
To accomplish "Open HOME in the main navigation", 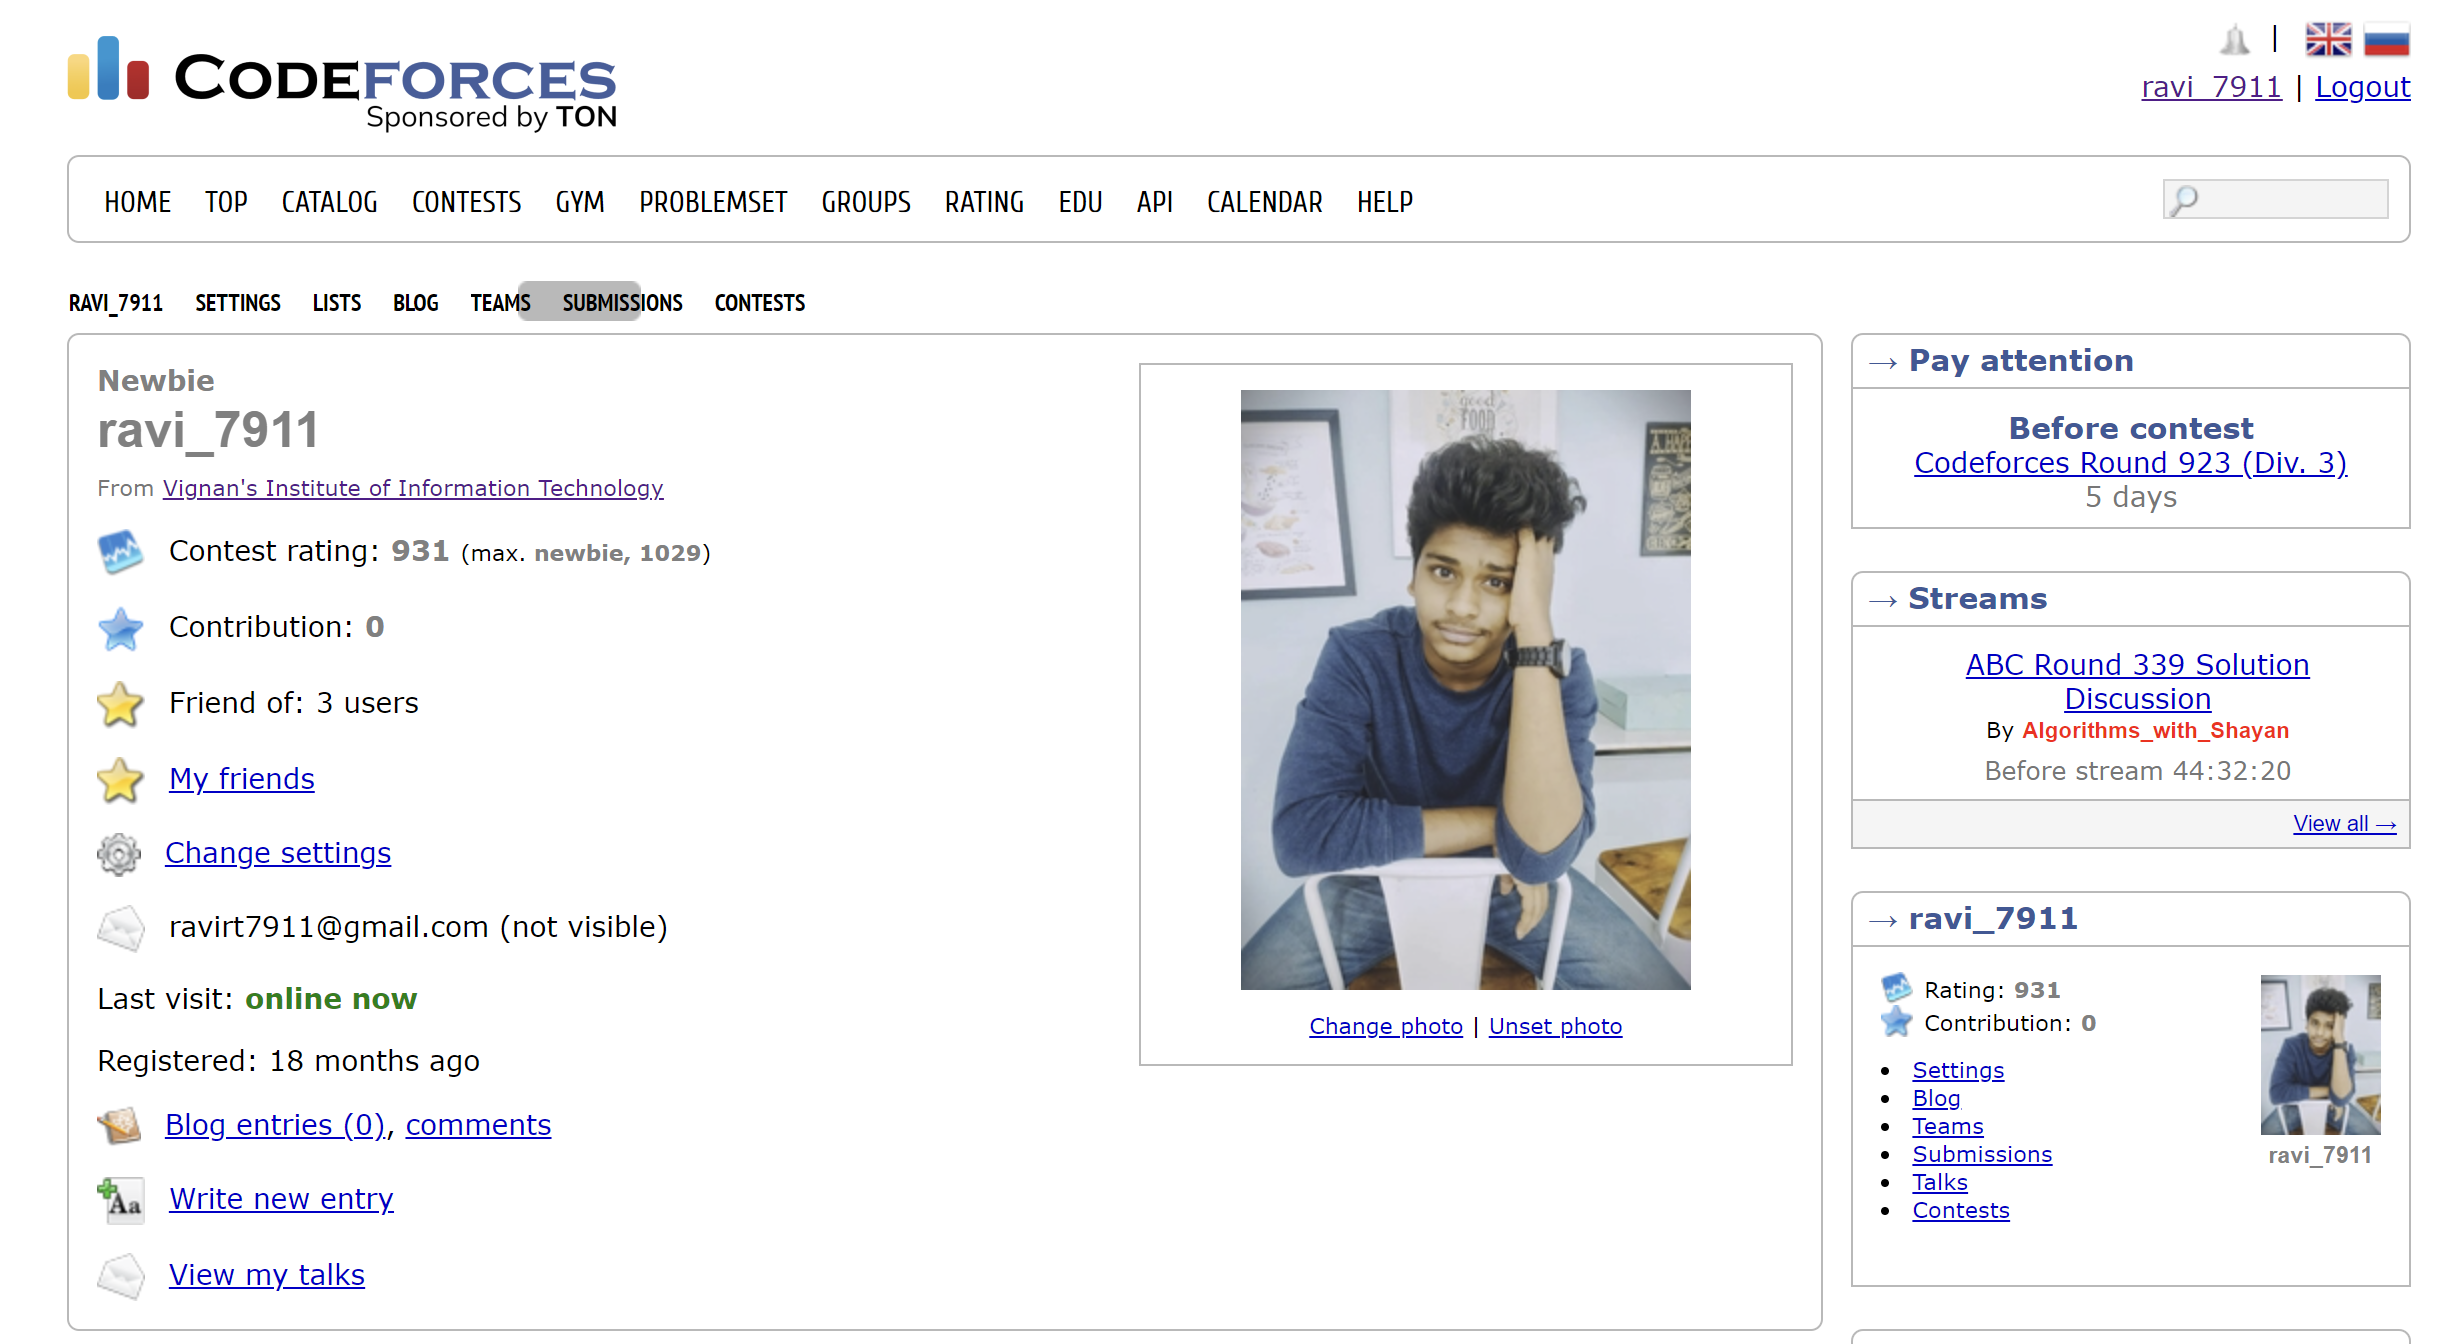I will pyautogui.click(x=138, y=202).
